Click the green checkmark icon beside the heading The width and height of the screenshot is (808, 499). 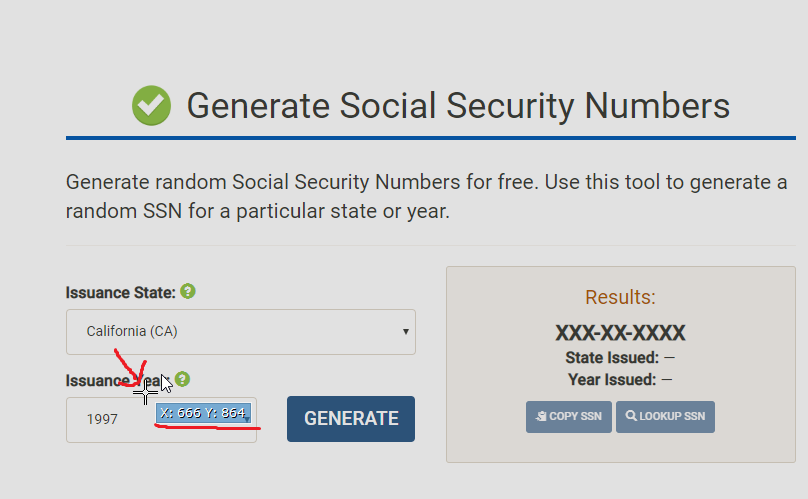[x=151, y=105]
